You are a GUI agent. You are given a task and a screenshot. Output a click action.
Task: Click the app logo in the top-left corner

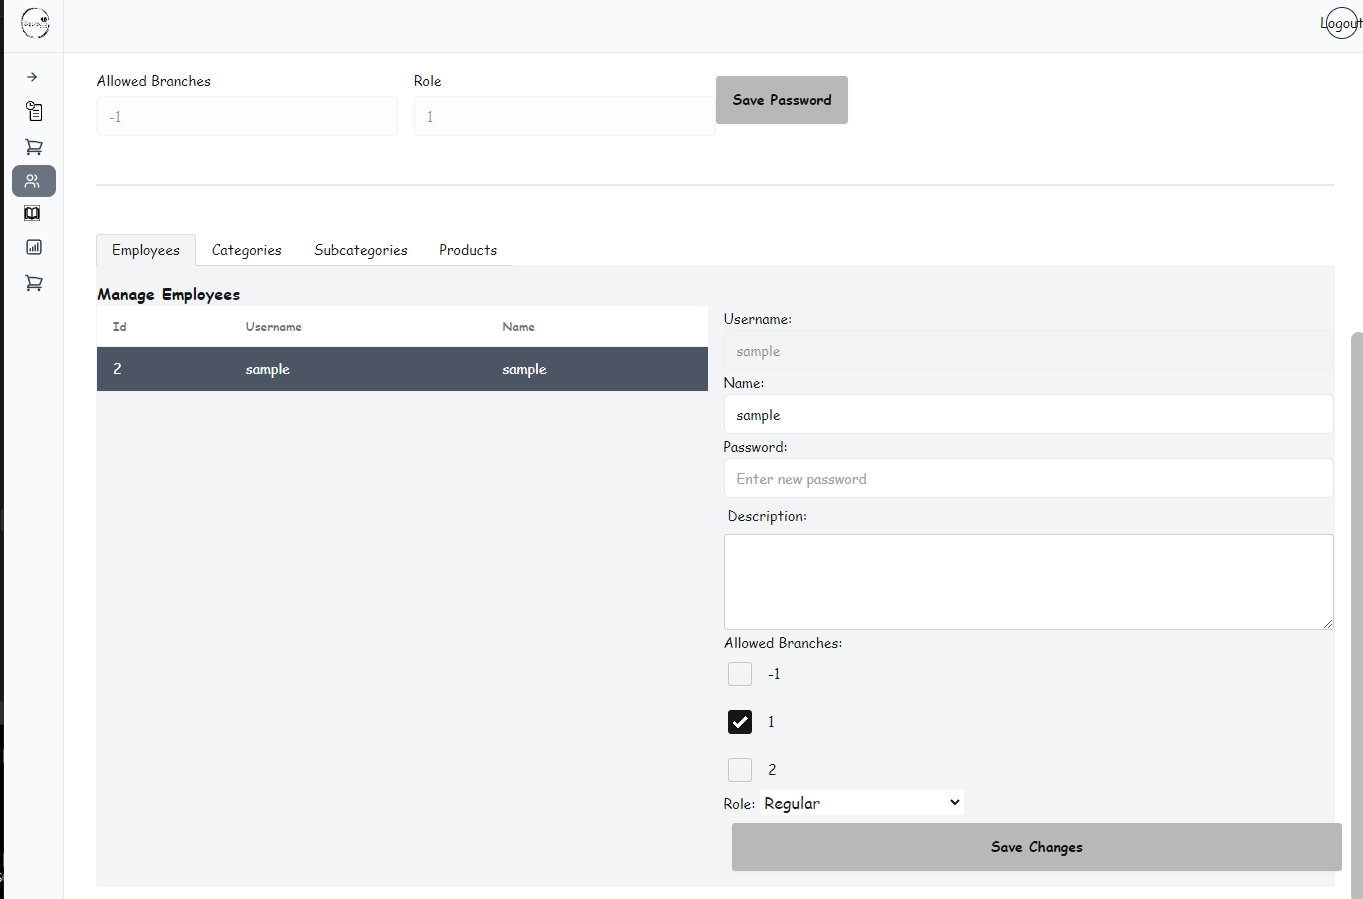35,23
